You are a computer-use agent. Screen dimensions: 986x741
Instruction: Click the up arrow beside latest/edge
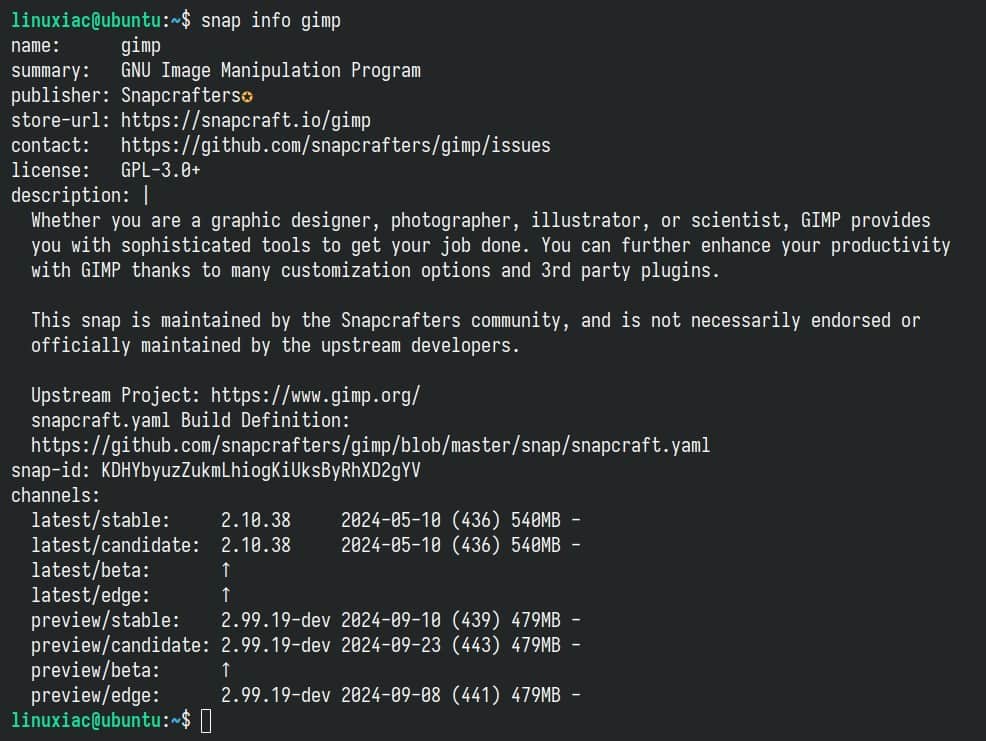point(226,595)
